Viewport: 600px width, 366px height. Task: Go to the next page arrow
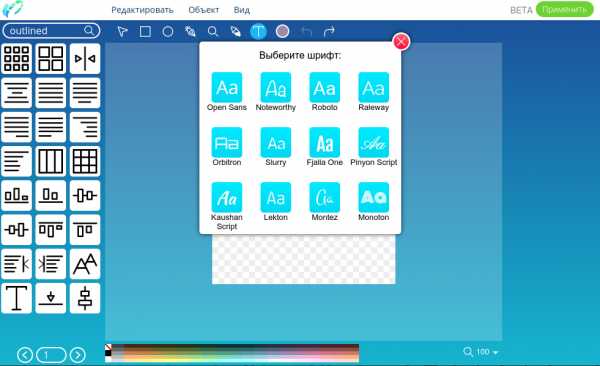78,355
